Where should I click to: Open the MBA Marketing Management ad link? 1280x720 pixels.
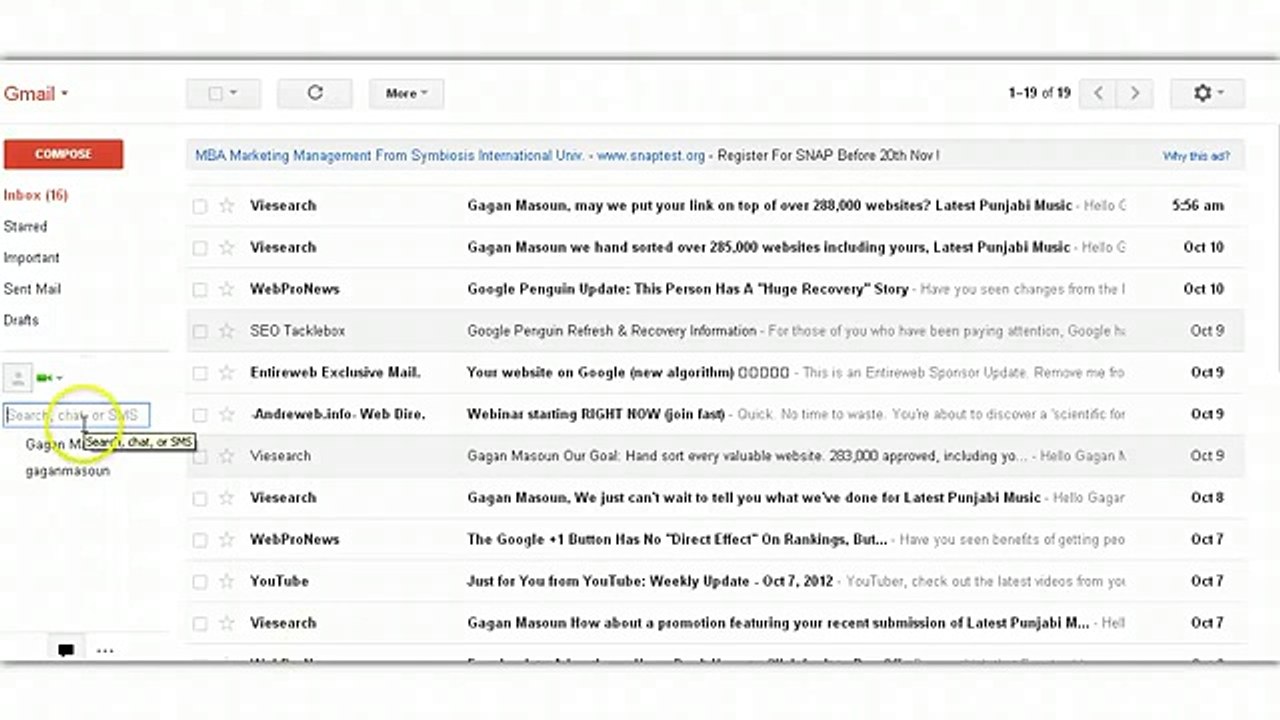389,156
